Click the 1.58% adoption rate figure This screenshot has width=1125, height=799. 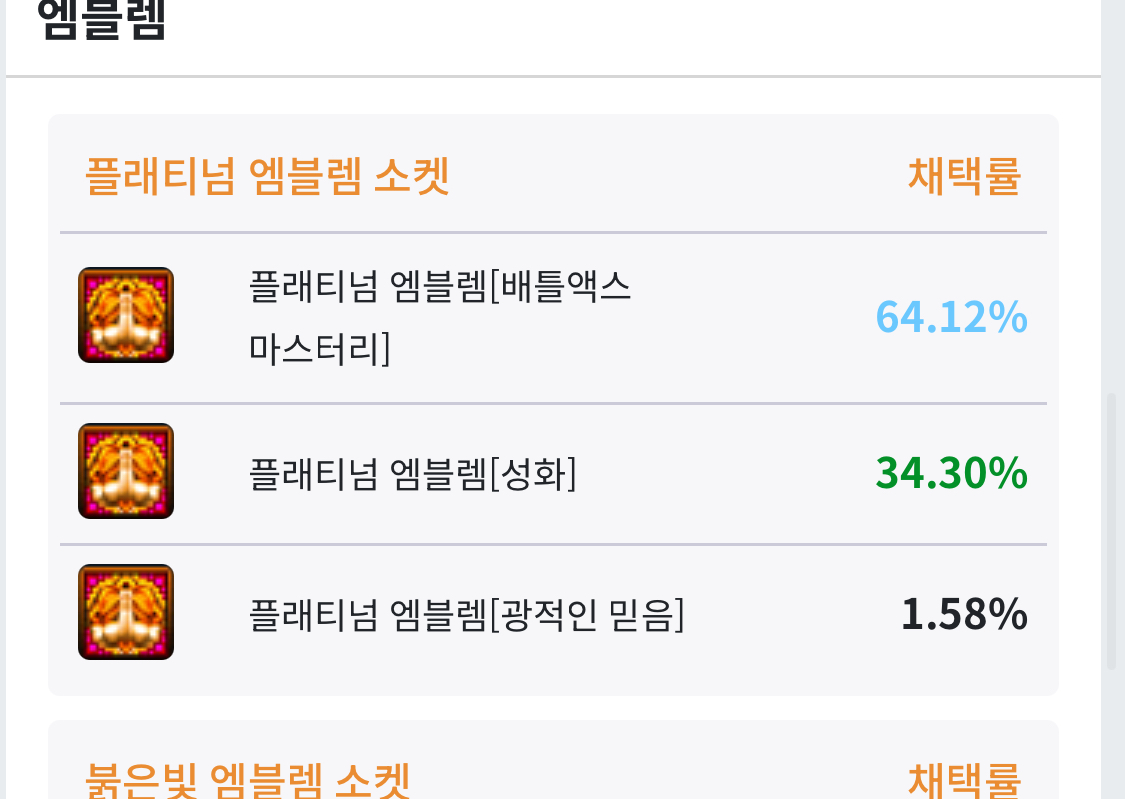964,614
